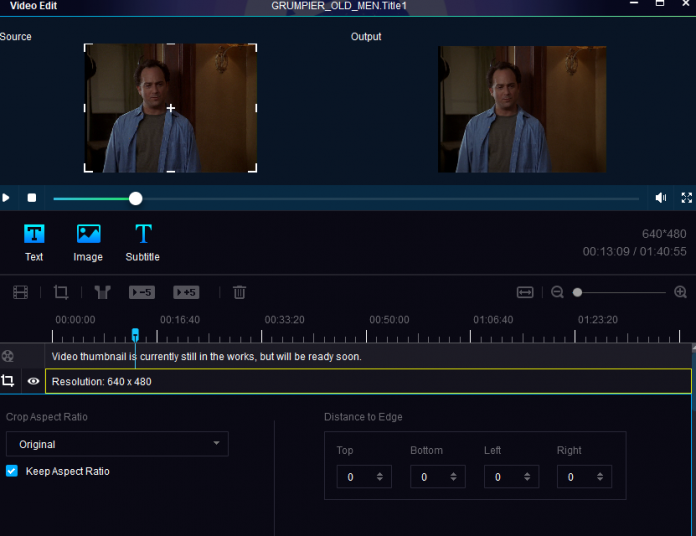Maximize the Video Edit window

pos(660,4)
